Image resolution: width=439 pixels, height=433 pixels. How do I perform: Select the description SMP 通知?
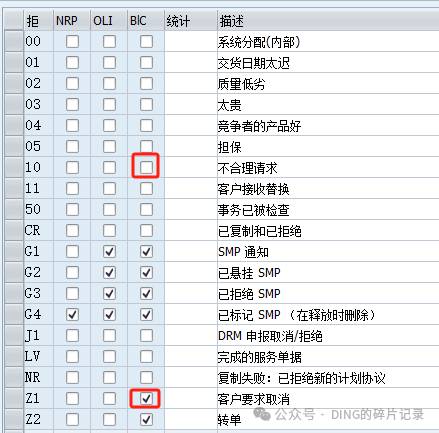pyautogui.click(x=243, y=252)
